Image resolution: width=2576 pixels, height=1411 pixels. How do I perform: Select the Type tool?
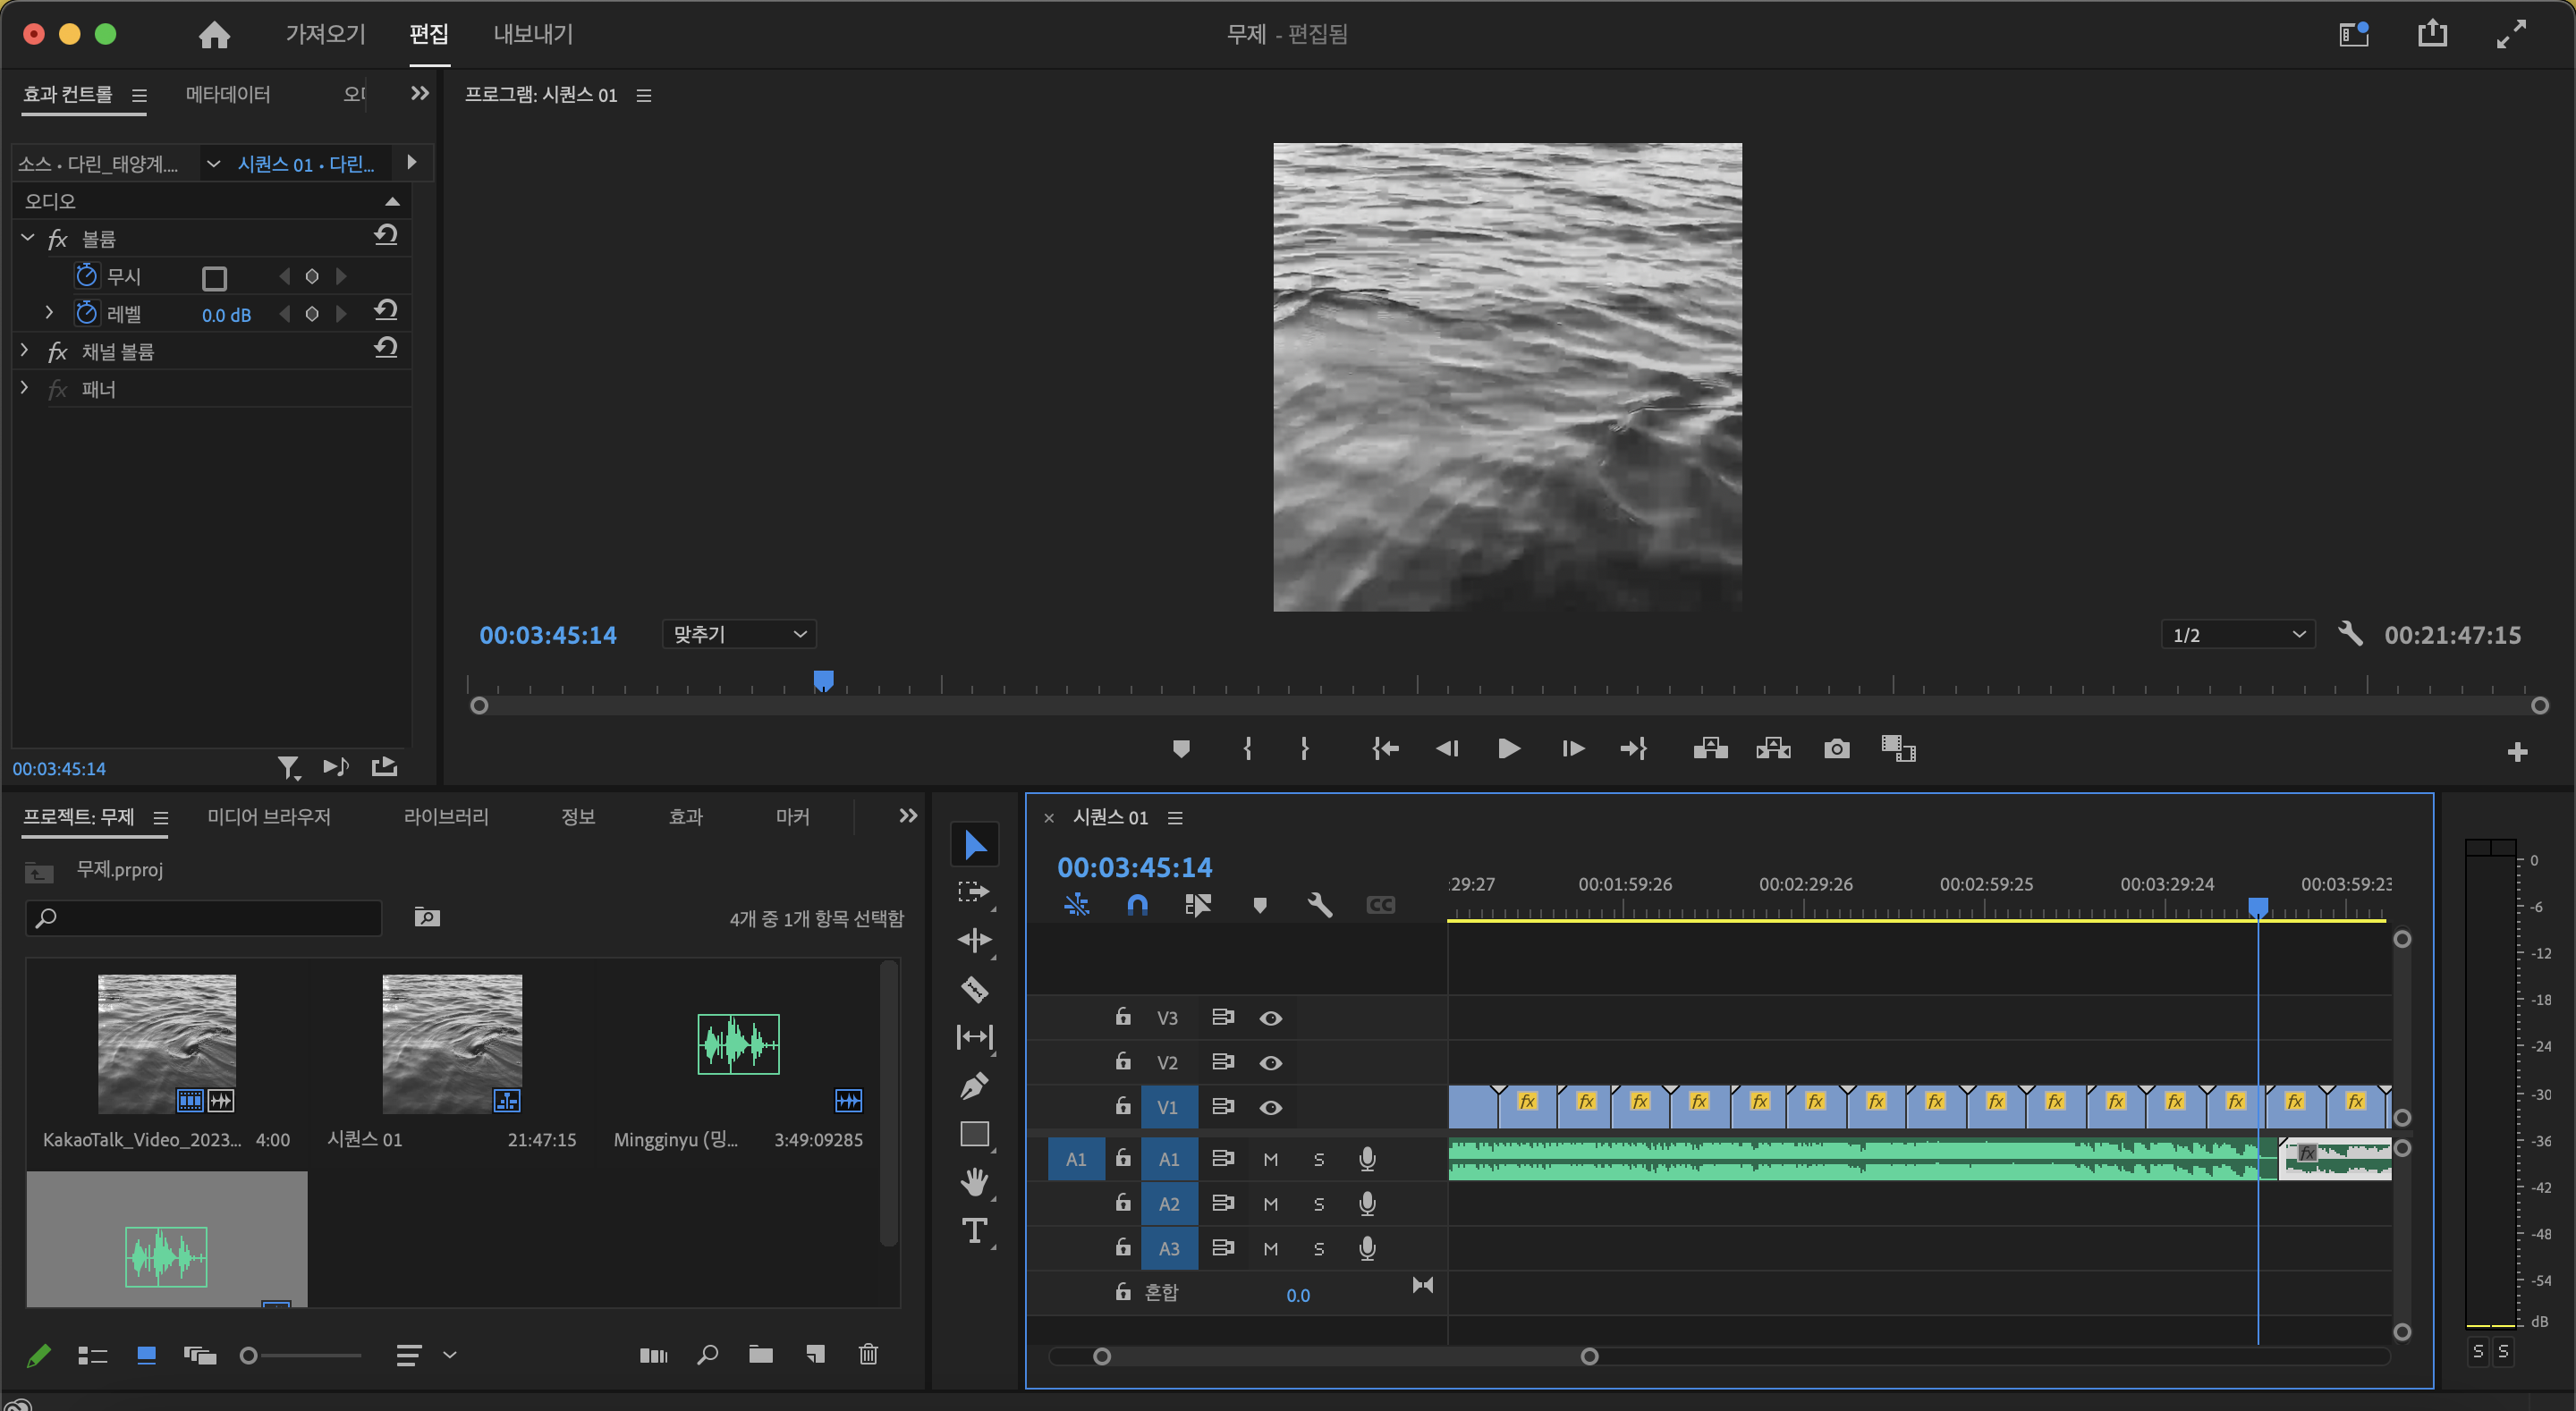(x=974, y=1230)
